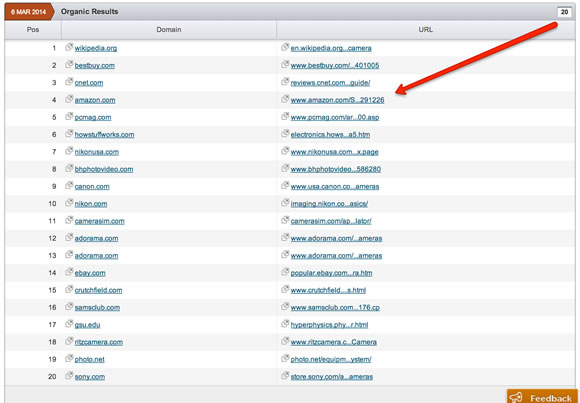580x403 pixels.
Task: Open external icon beside electronics.hows URL
Action: [x=285, y=134]
